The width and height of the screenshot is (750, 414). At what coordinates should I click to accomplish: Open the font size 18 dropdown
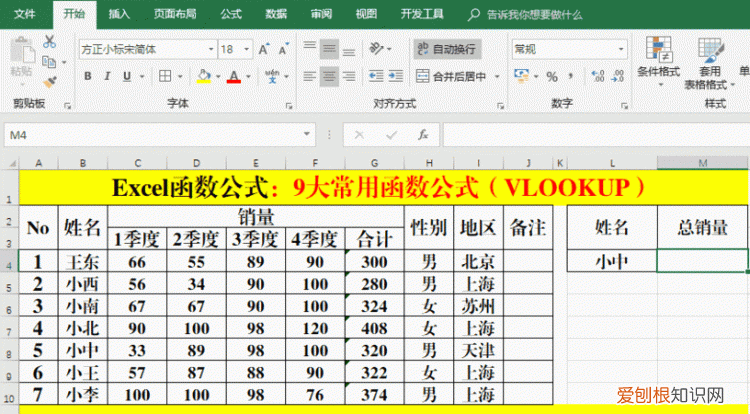pyautogui.click(x=247, y=49)
